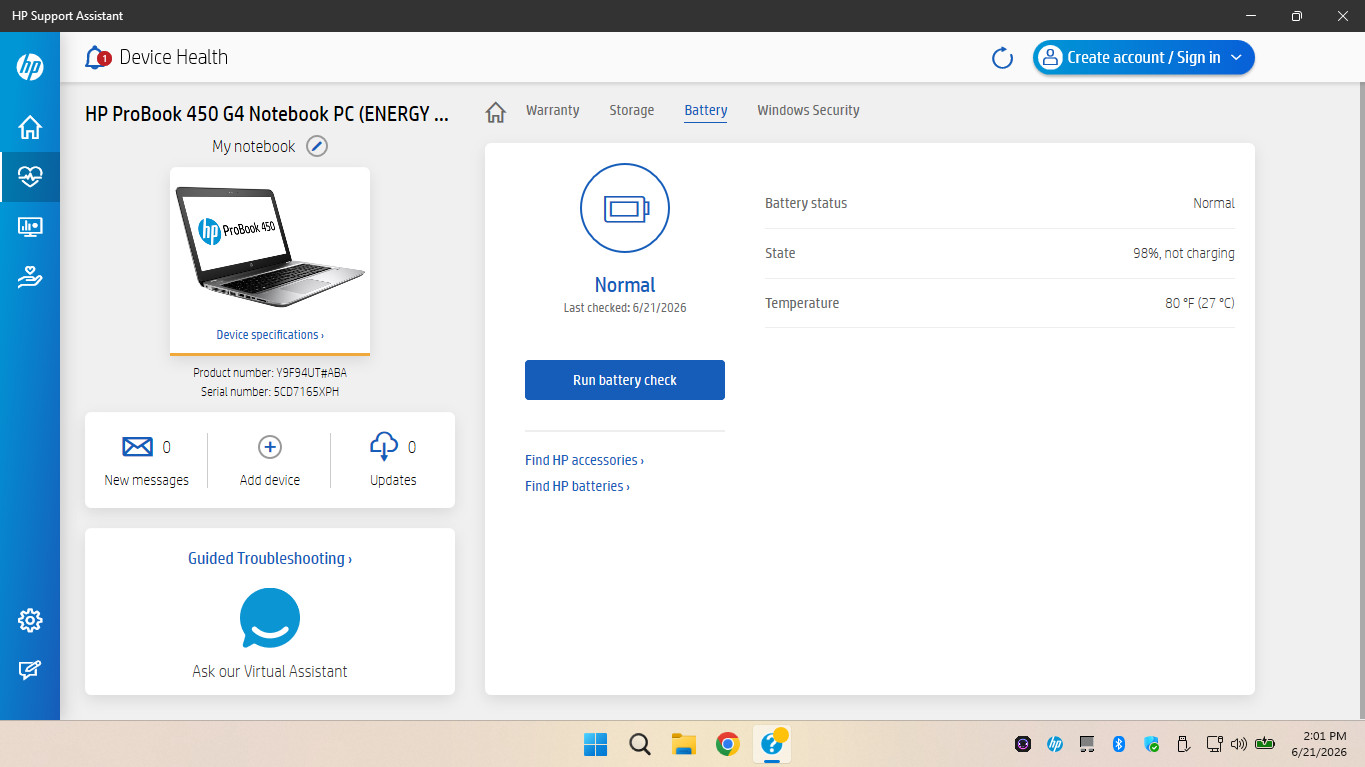This screenshot has height=767, width=1365.
Task: Select the Battery tab
Action: 706,110
